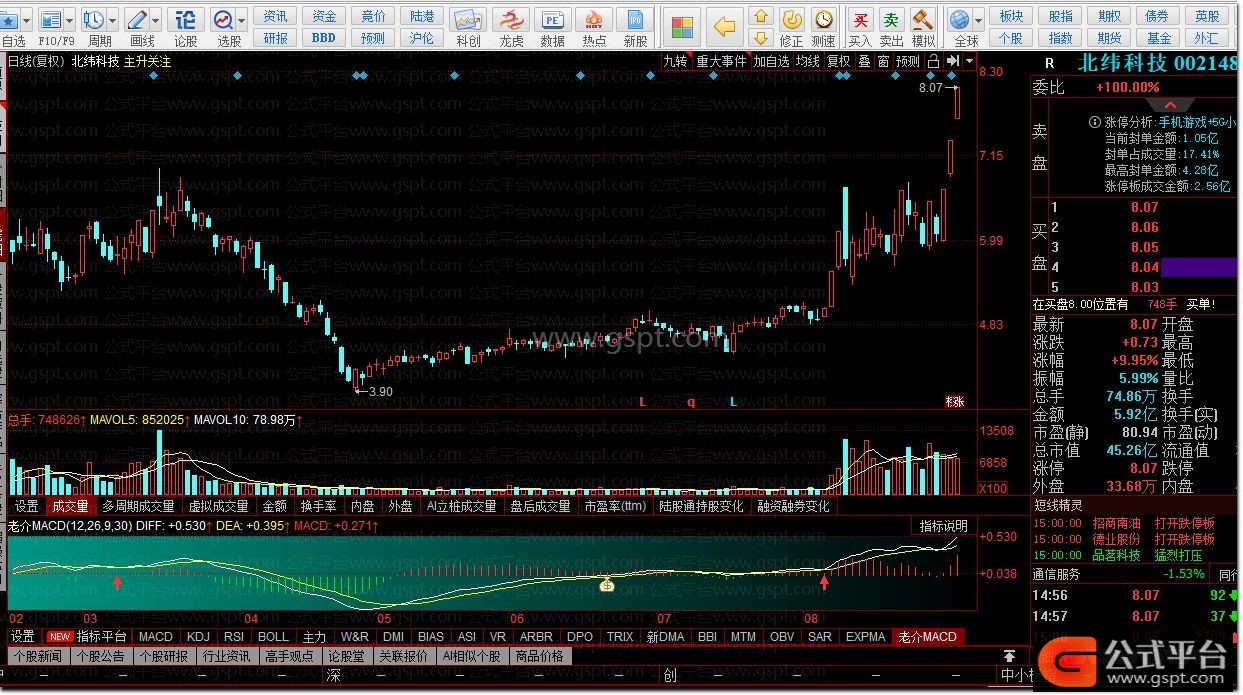Open the 数据 PE data icon
The image size is (1243, 695).
pos(552,19)
